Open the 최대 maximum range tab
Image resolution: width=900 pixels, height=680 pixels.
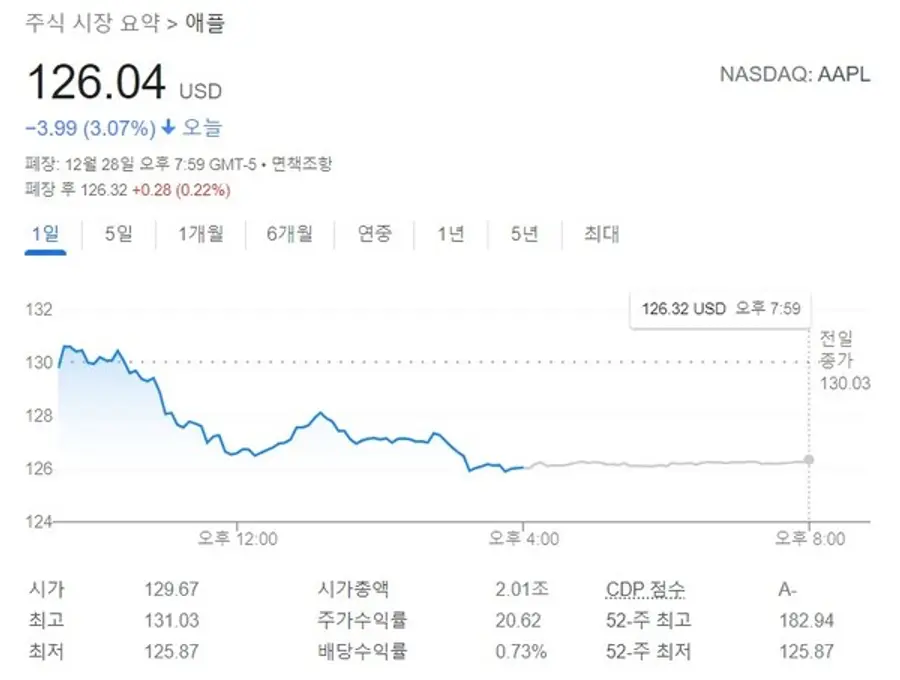click(x=602, y=234)
